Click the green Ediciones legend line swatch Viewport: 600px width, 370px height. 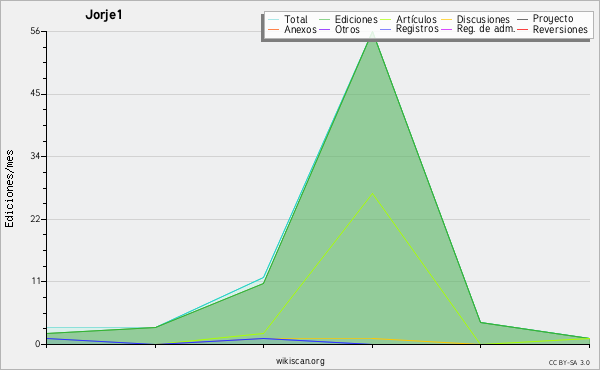324,19
